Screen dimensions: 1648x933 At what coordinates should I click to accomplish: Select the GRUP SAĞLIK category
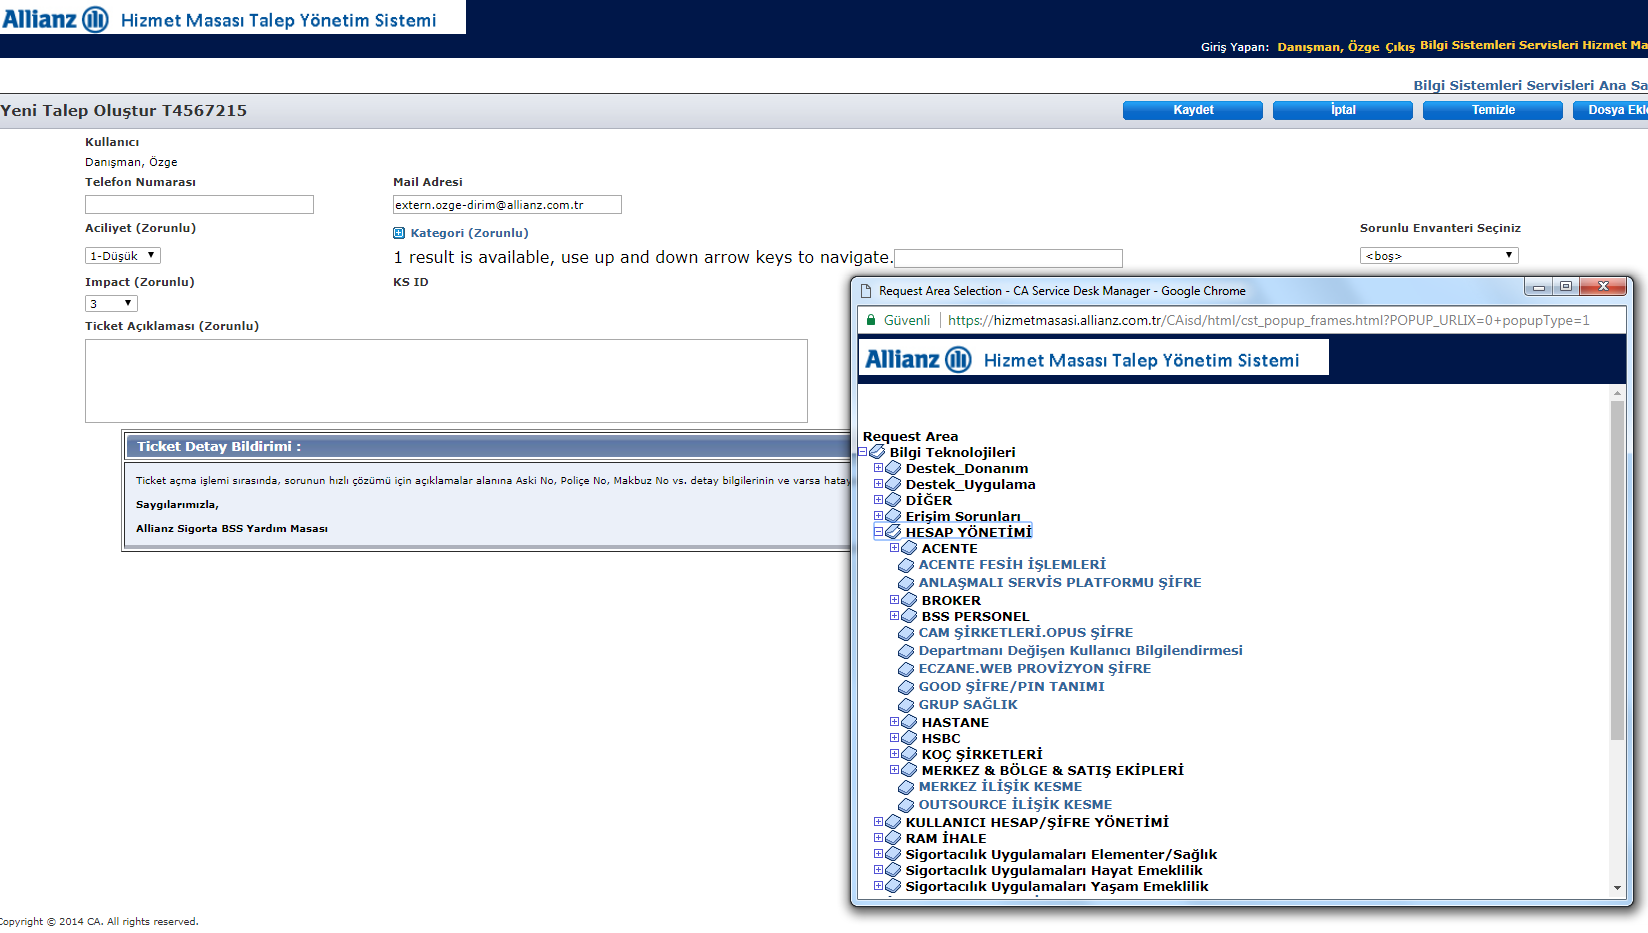(x=968, y=704)
